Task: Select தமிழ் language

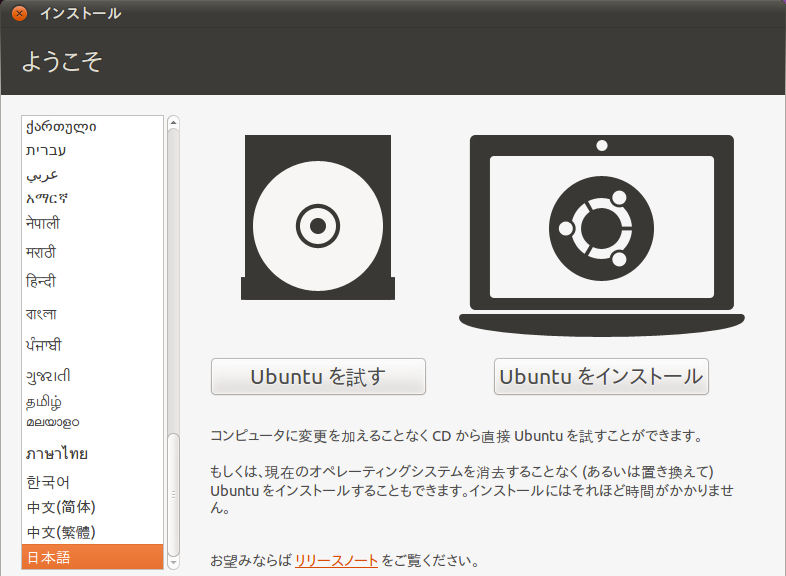Action: 92,402
